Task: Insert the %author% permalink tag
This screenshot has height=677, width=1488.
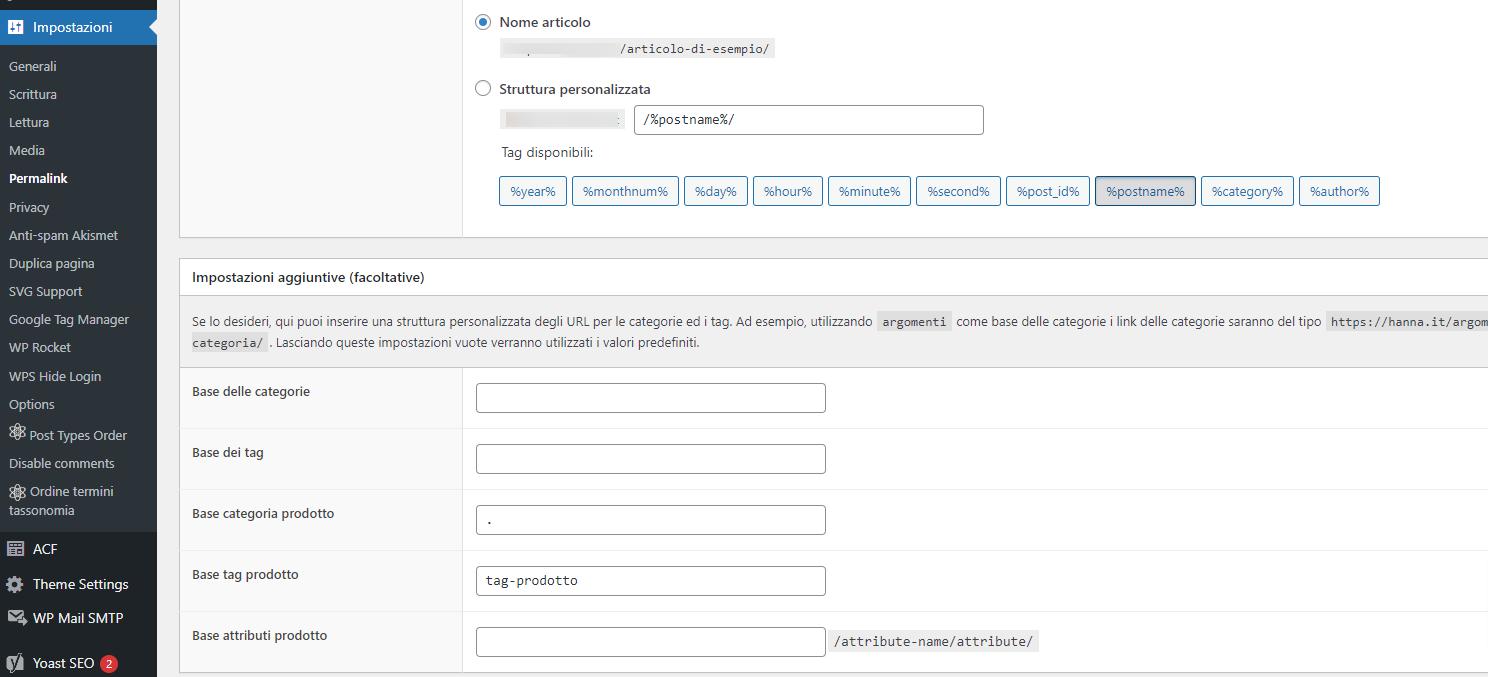Action: [x=1339, y=190]
